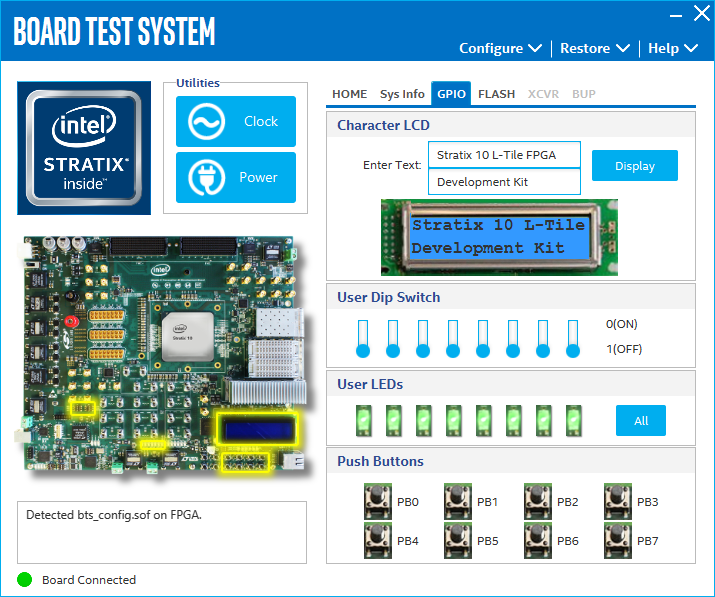Minimize the Board Test System window
This screenshot has height=597, width=715.
pos(676,16)
